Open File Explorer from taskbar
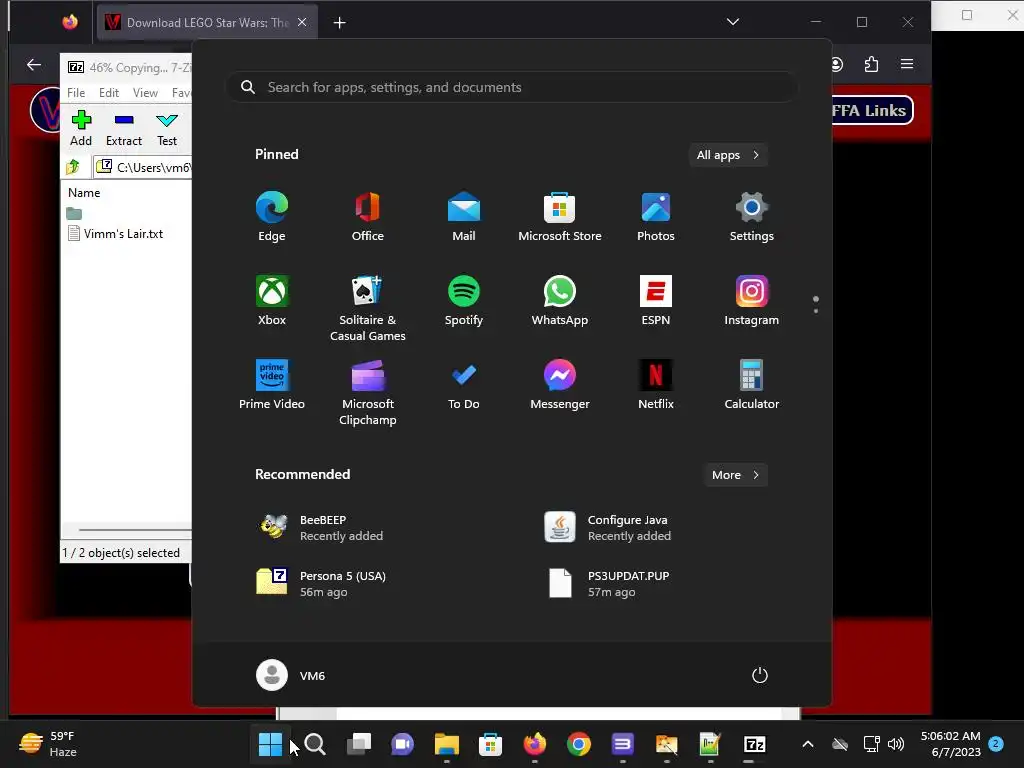Viewport: 1024px width, 768px height. tap(447, 744)
